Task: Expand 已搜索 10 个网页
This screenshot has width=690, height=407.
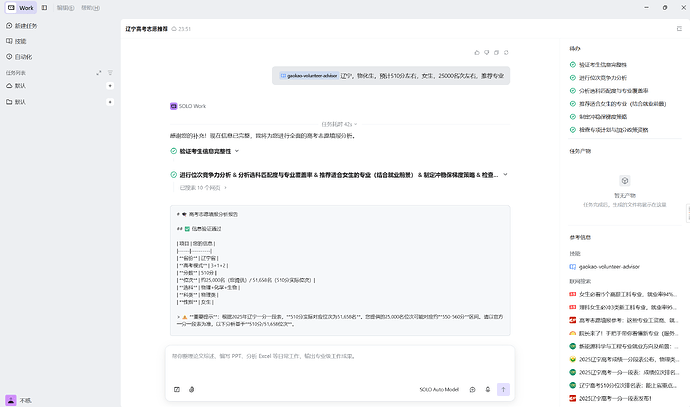Action: tap(203, 188)
